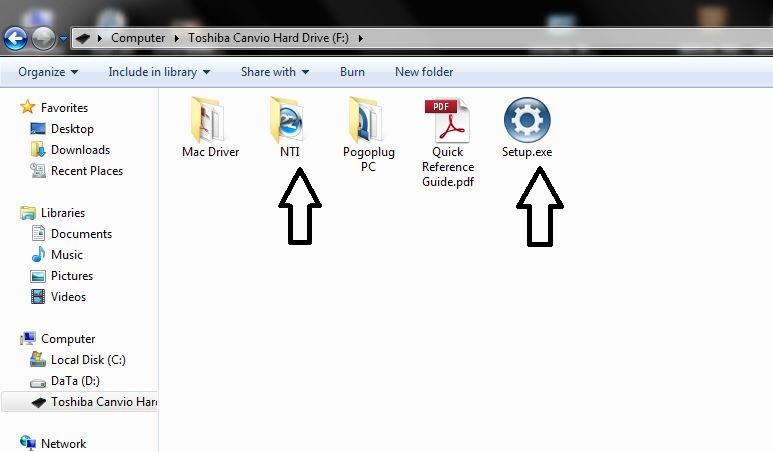Expand arrow after Computer breadcrumb

coord(176,38)
